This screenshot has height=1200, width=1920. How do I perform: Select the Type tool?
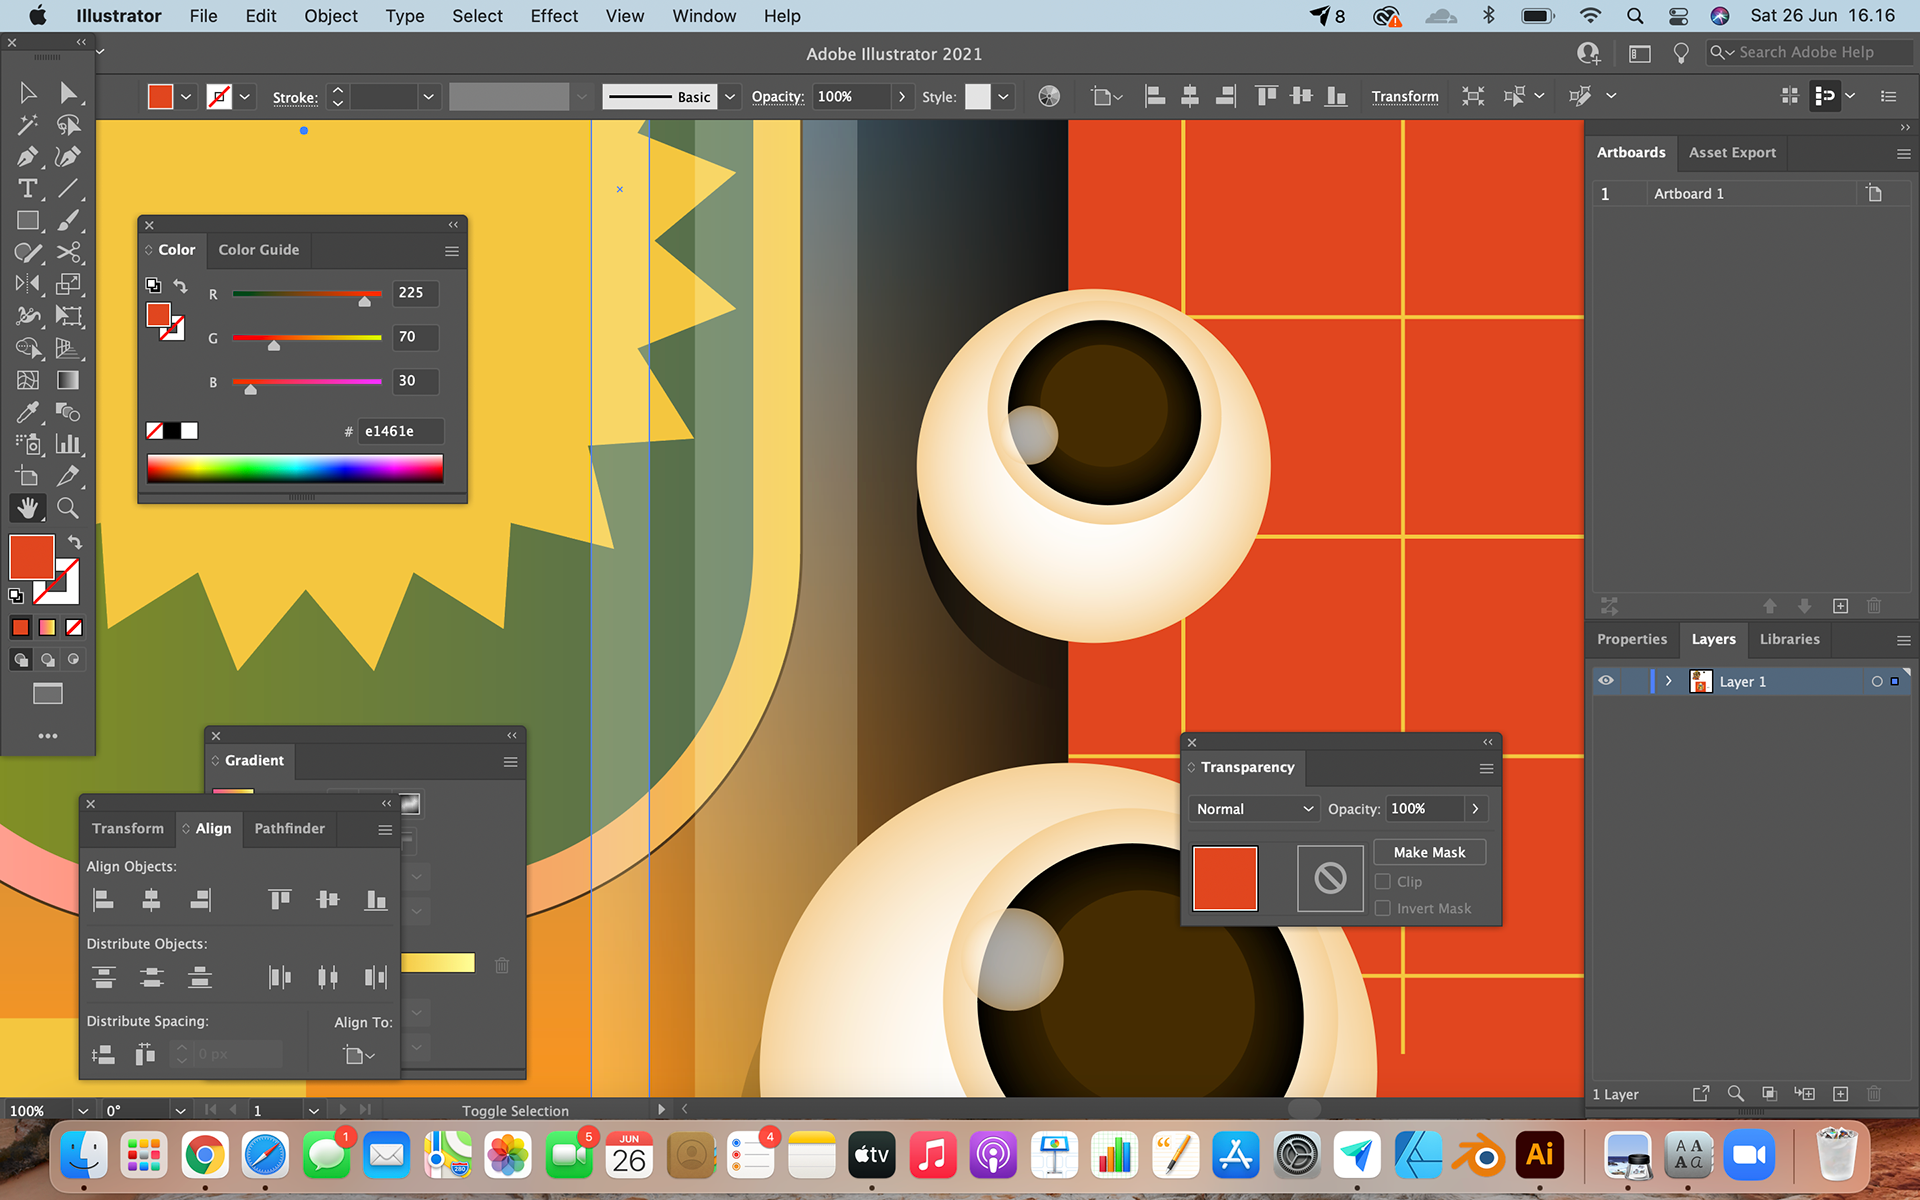point(27,189)
